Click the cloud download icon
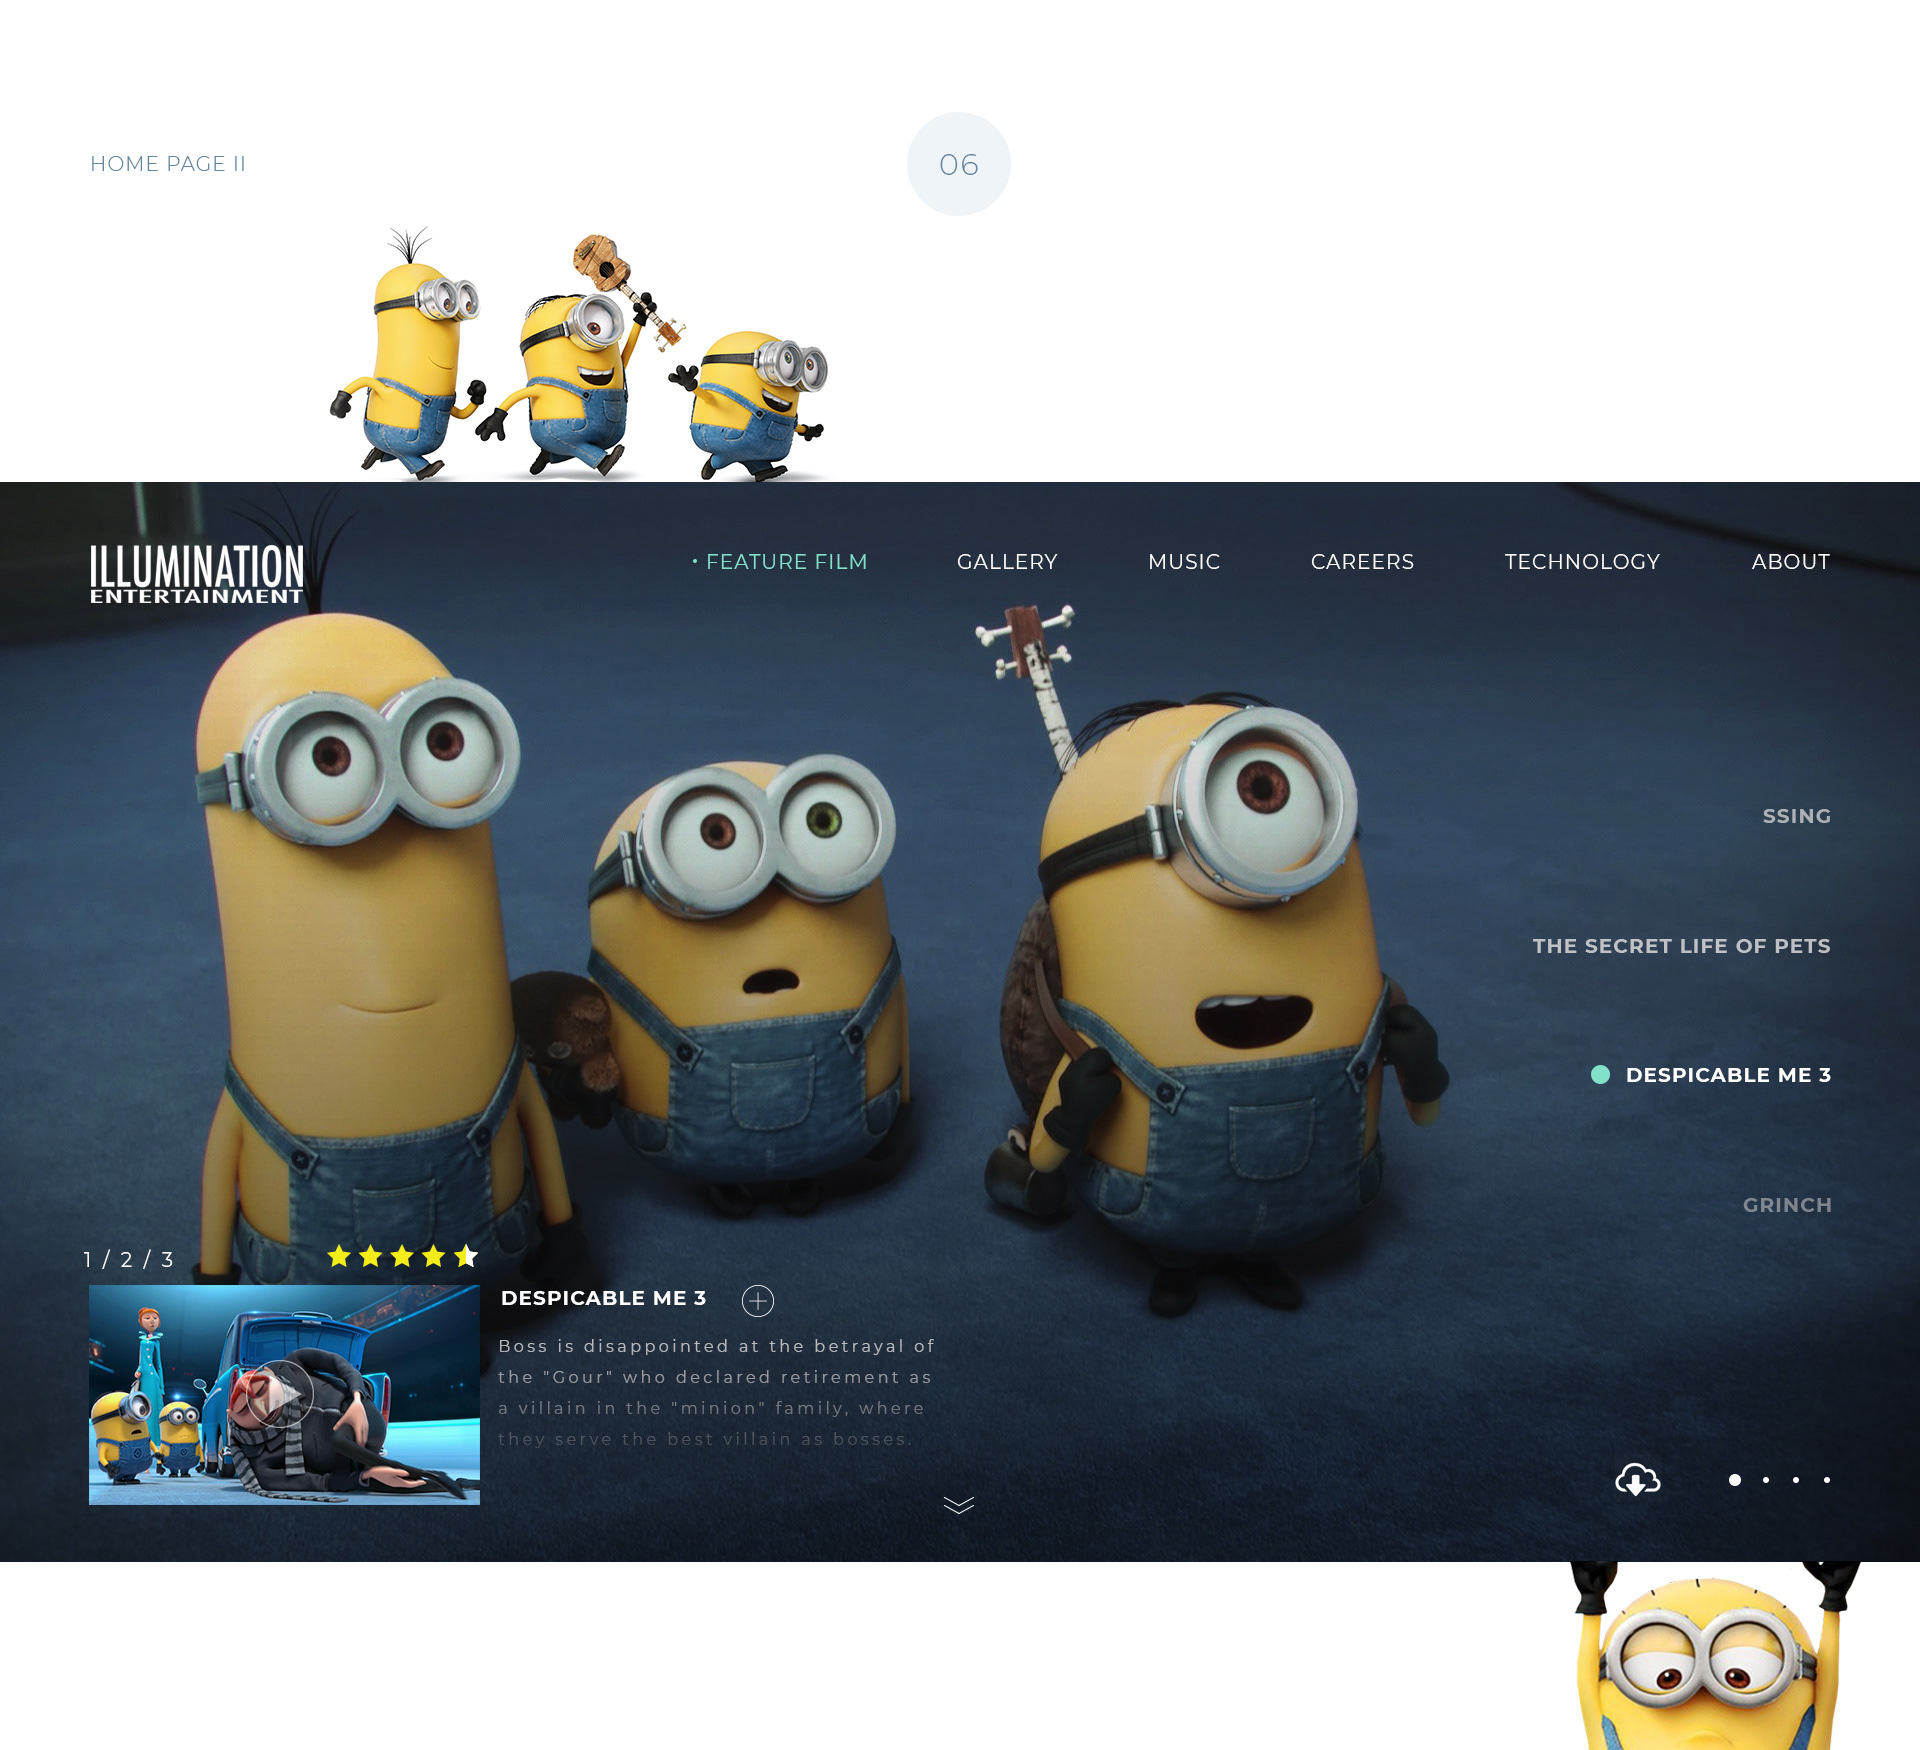Image resolution: width=1920 pixels, height=1750 pixels. (x=1637, y=1479)
